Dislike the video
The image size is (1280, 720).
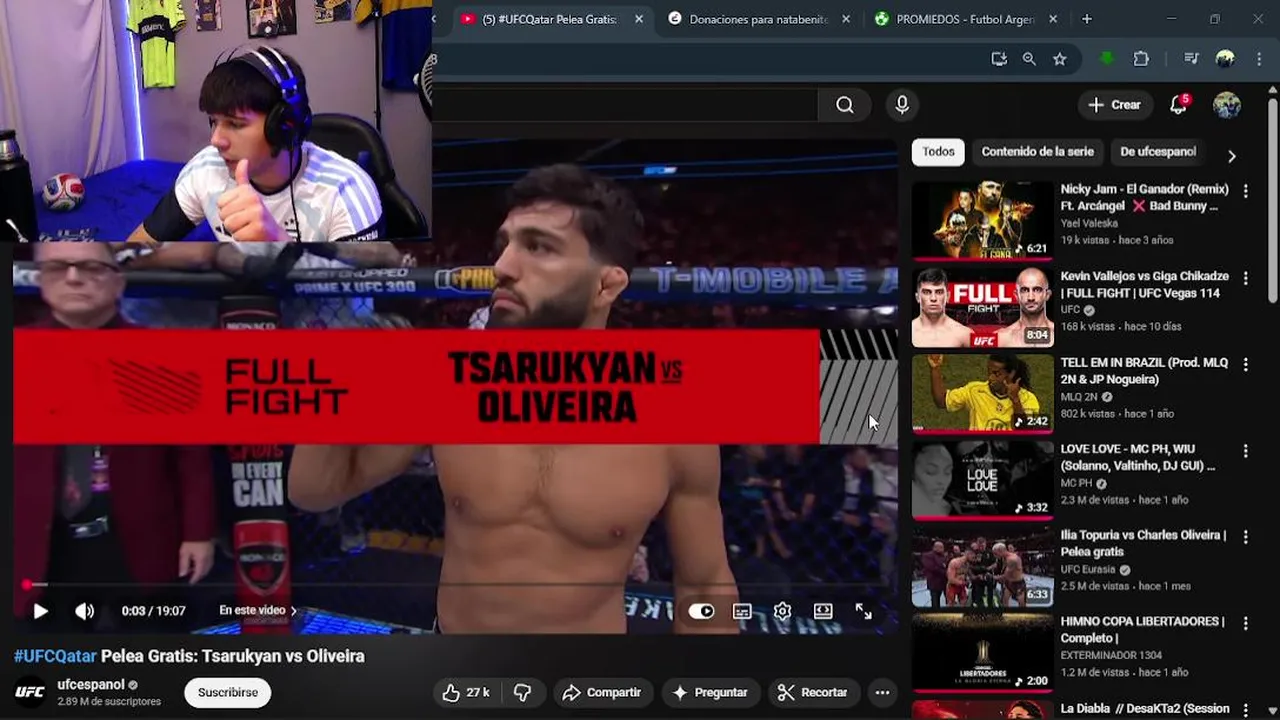522,692
